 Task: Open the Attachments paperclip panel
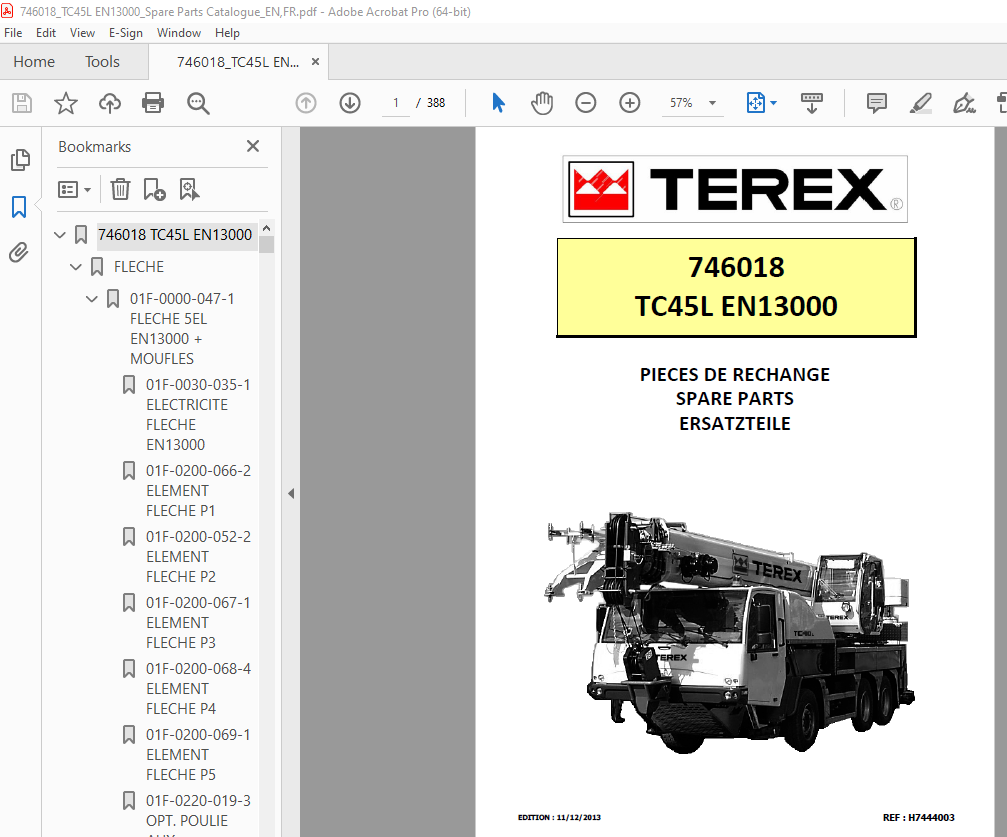pyautogui.click(x=19, y=252)
